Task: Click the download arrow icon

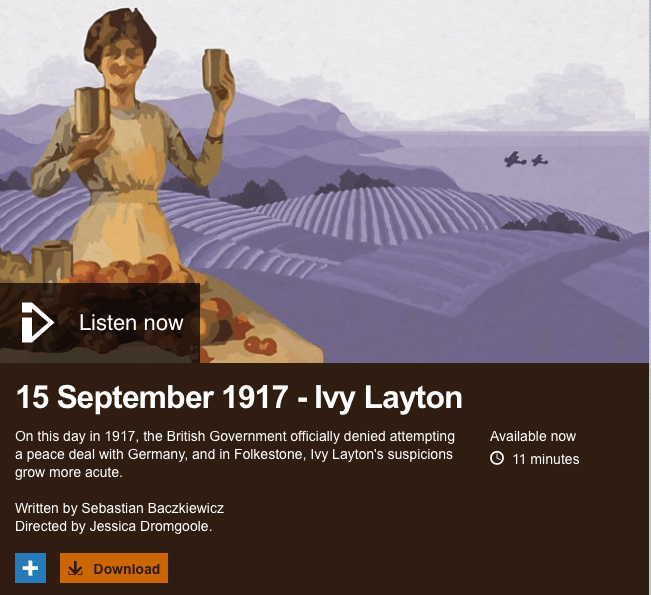Action: (75, 568)
